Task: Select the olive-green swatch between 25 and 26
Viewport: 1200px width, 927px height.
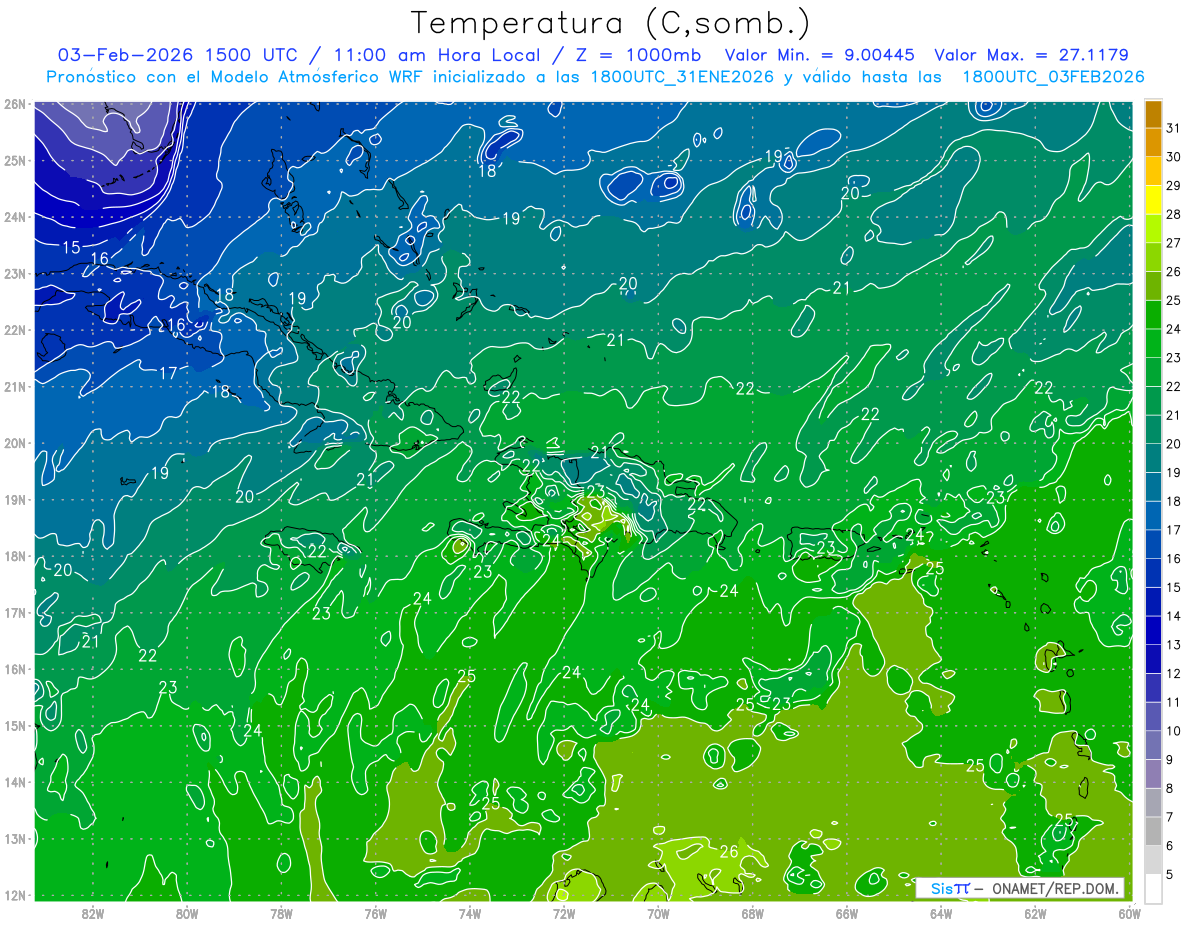Action: 1153,286
